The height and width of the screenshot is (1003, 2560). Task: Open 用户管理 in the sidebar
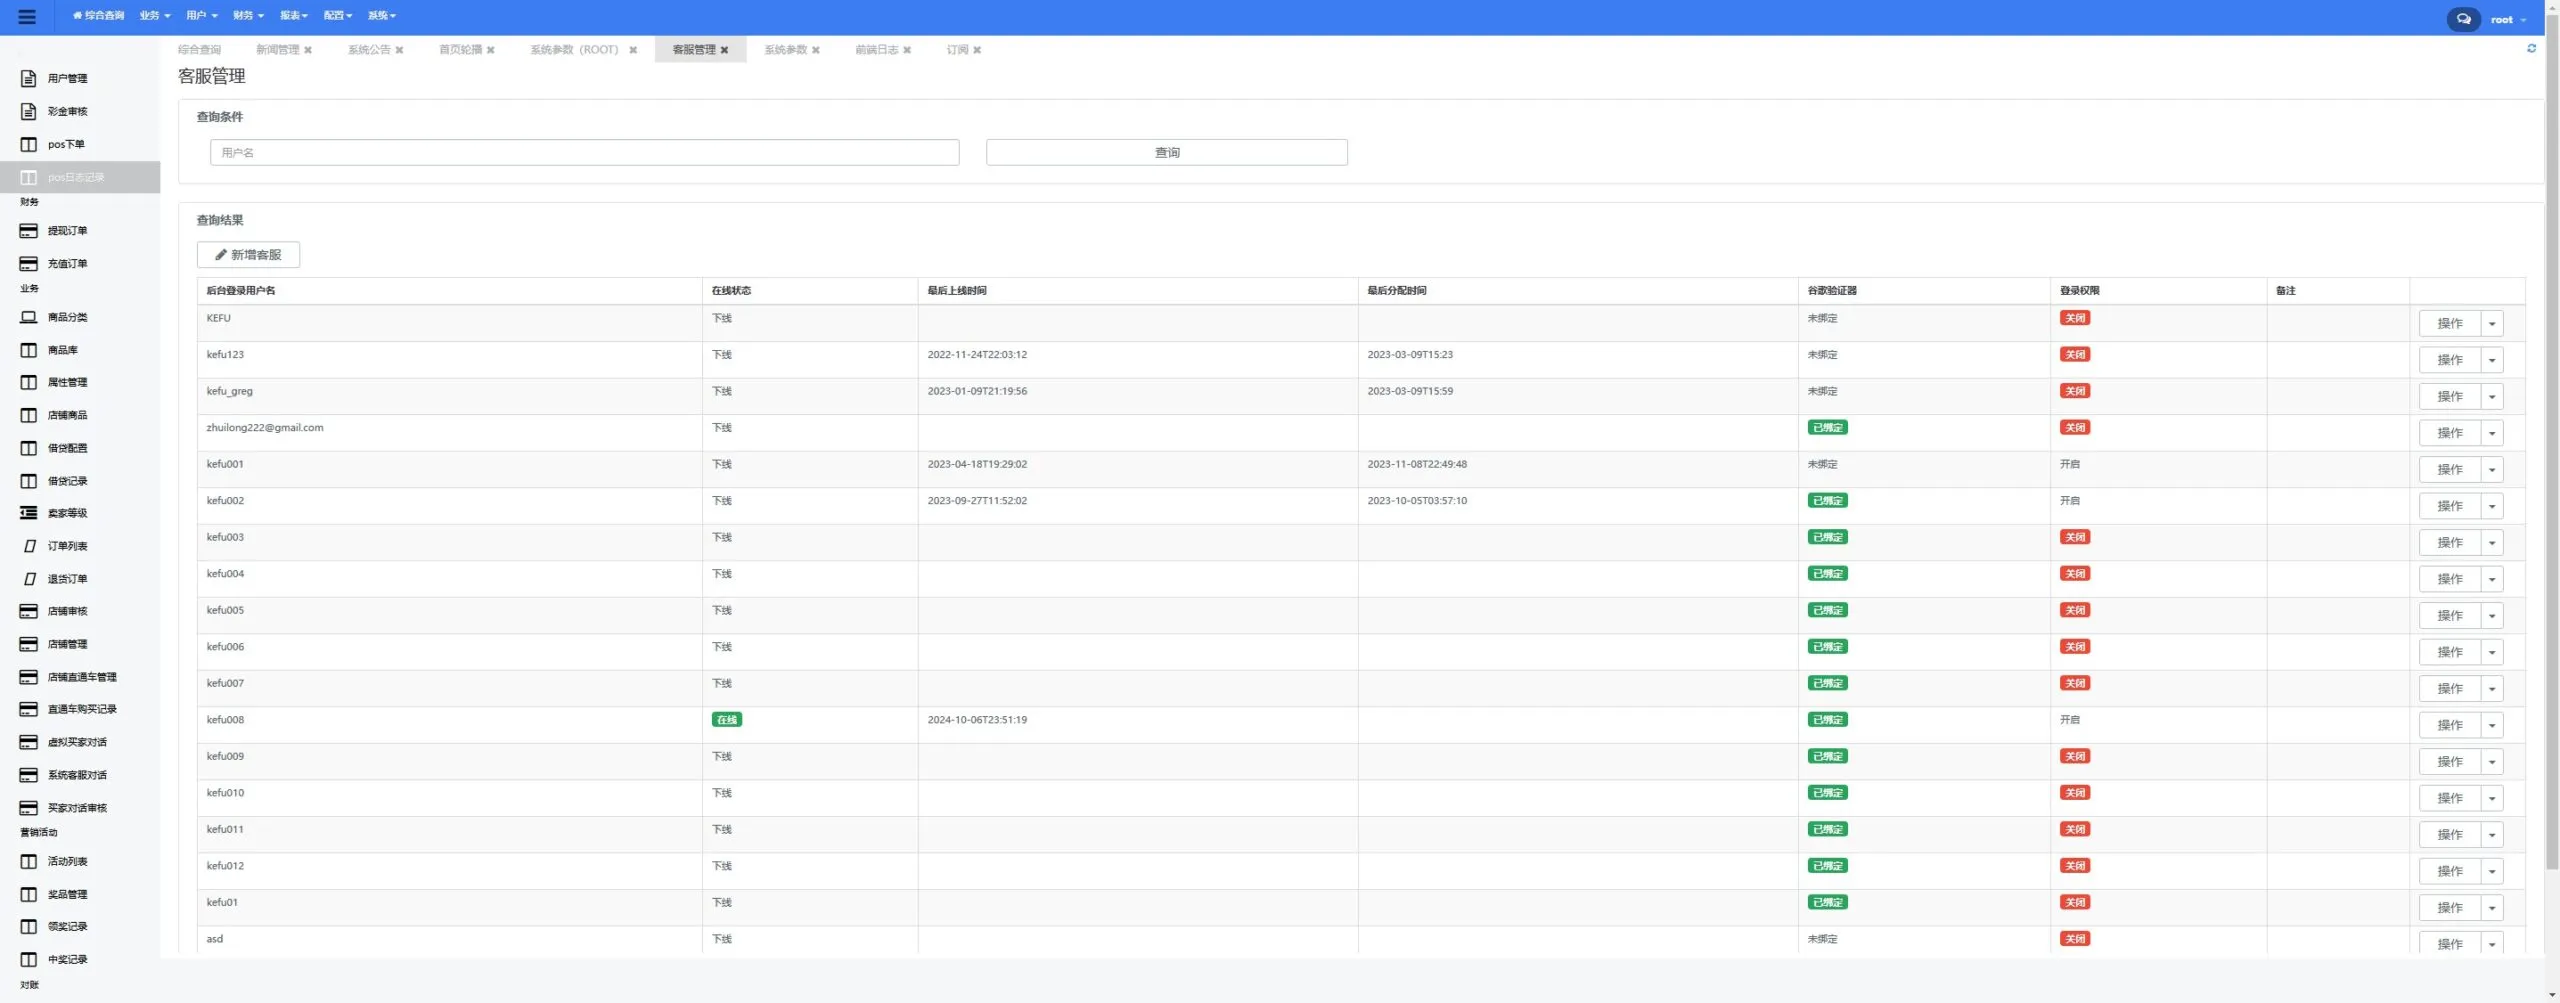(x=68, y=78)
